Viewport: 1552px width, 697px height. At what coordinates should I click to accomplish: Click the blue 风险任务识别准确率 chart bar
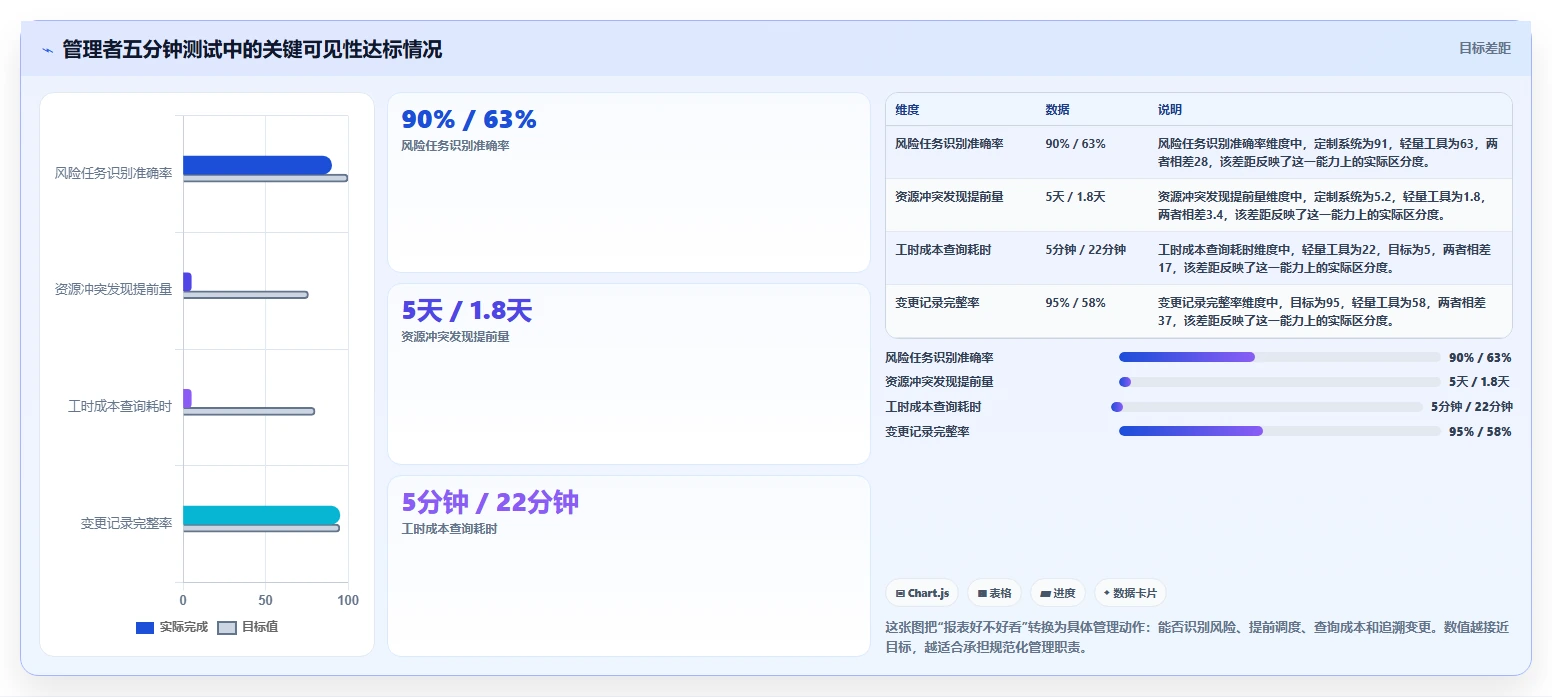pyautogui.click(x=257, y=165)
